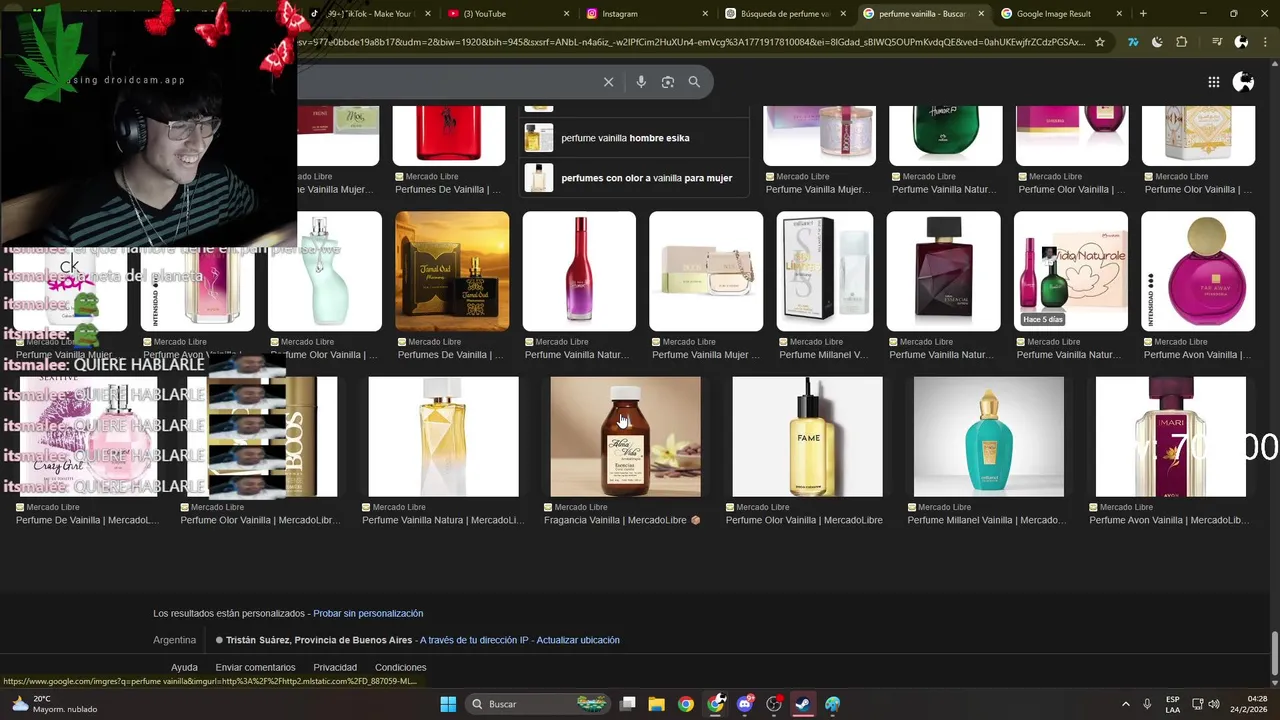The height and width of the screenshot is (720, 1280).
Task: Close the Instagram tab
Action: pyautogui.click(x=706, y=14)
